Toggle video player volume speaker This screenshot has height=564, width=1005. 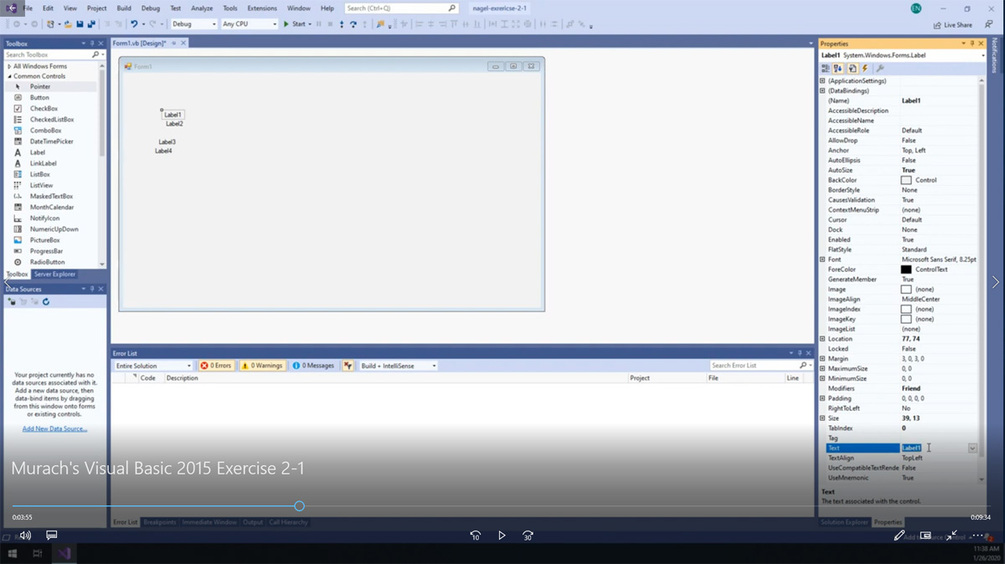(x=25, y=535)
